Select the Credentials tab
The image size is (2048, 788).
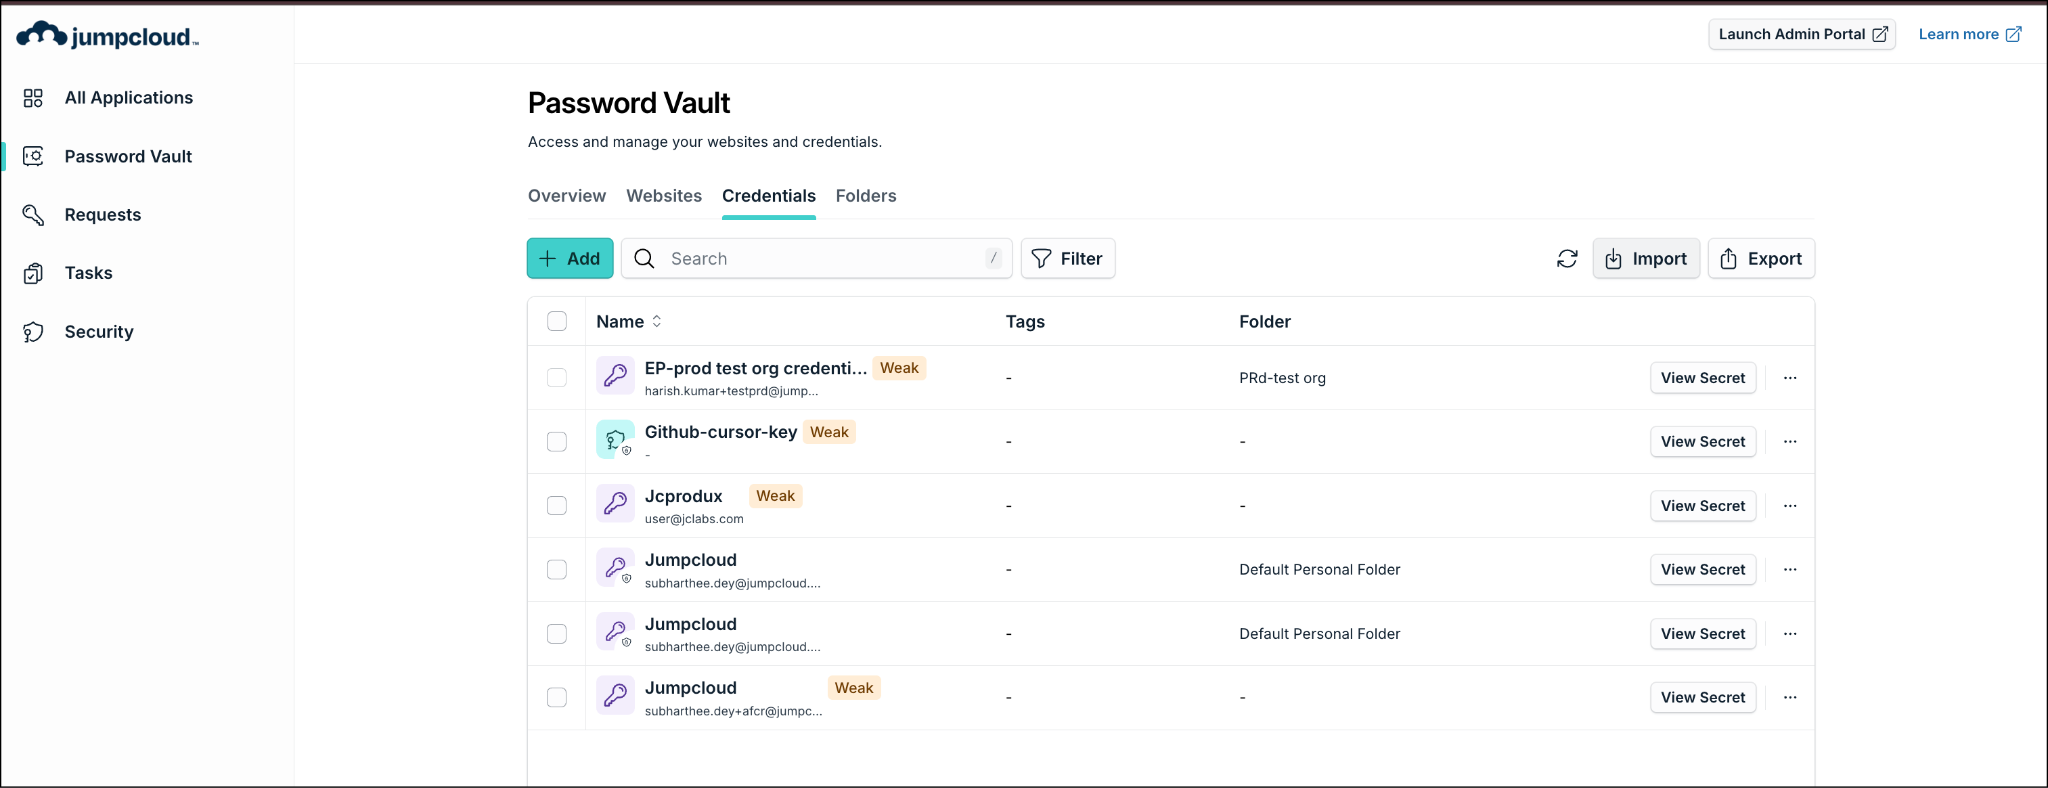coord(769,196)
